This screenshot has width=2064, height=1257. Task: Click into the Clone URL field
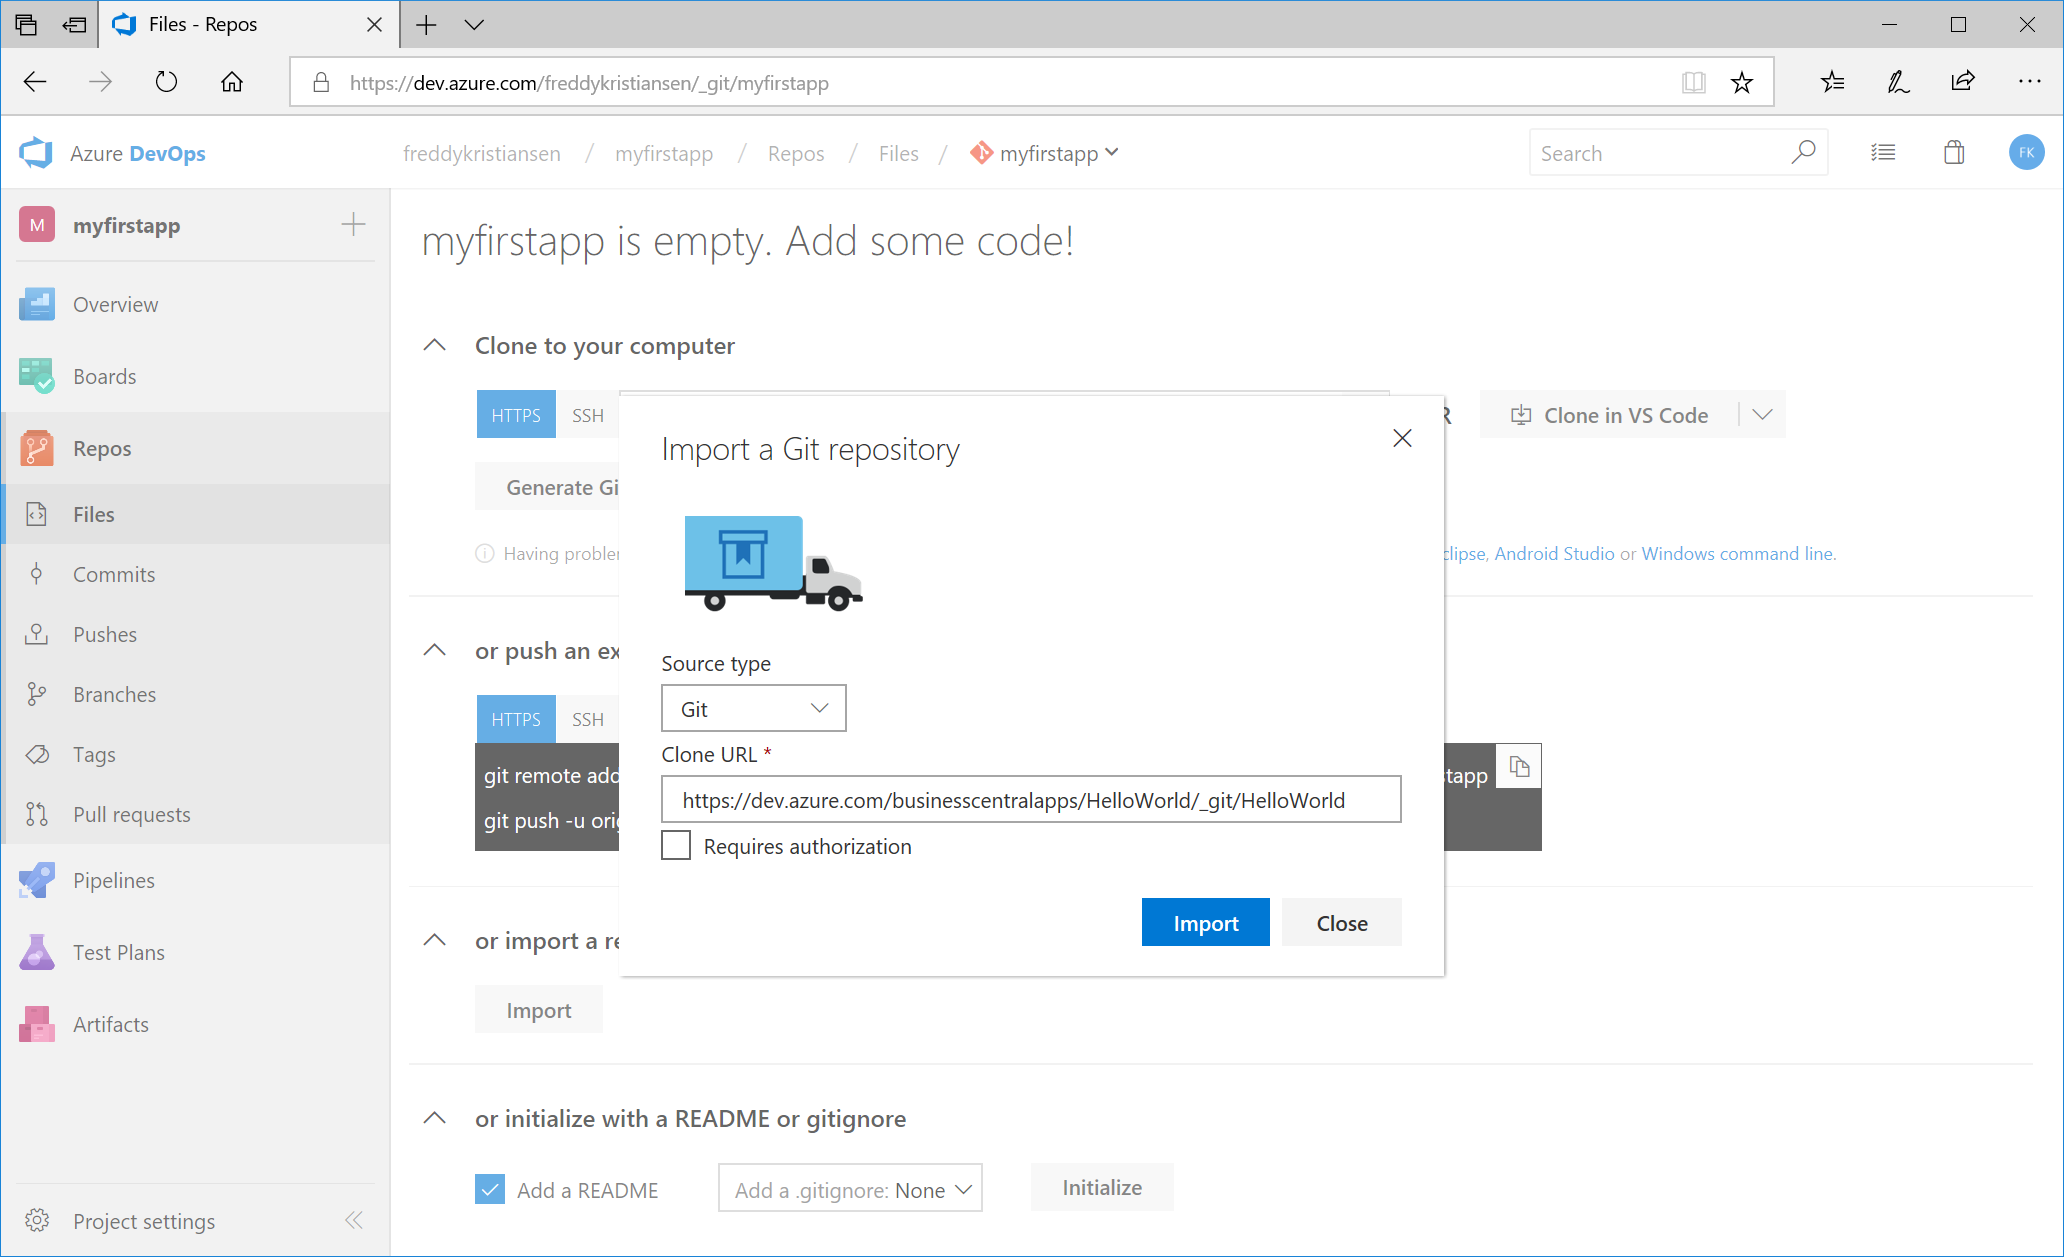click(x=1030, y=800)
